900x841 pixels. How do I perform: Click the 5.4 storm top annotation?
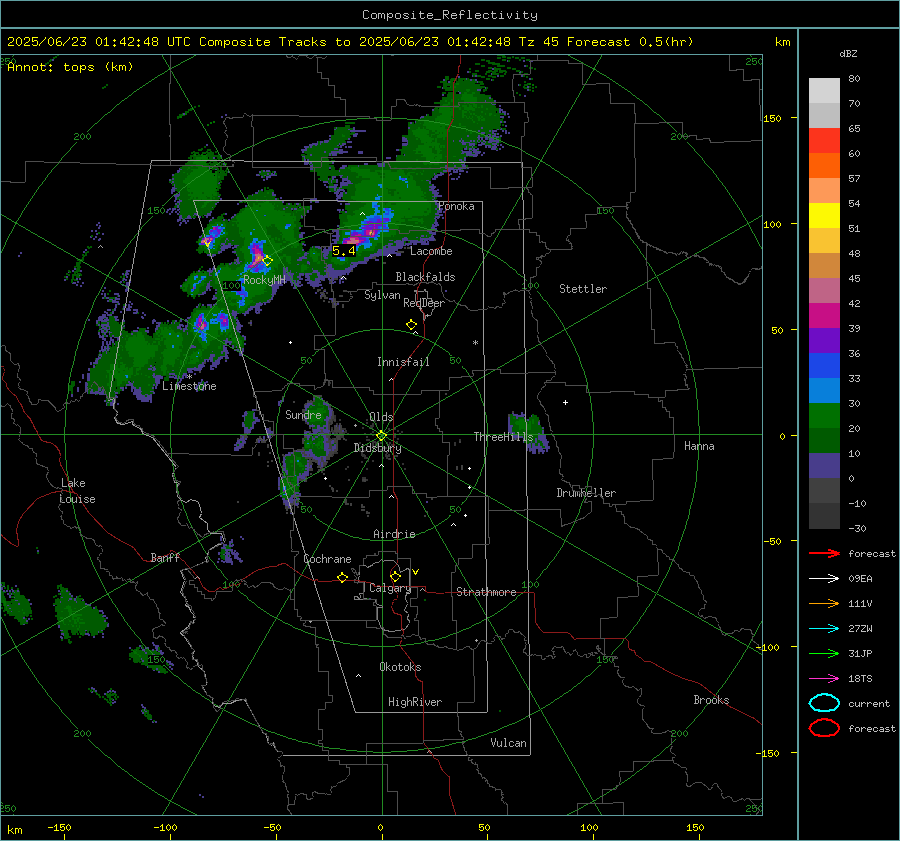coord(344,251)
